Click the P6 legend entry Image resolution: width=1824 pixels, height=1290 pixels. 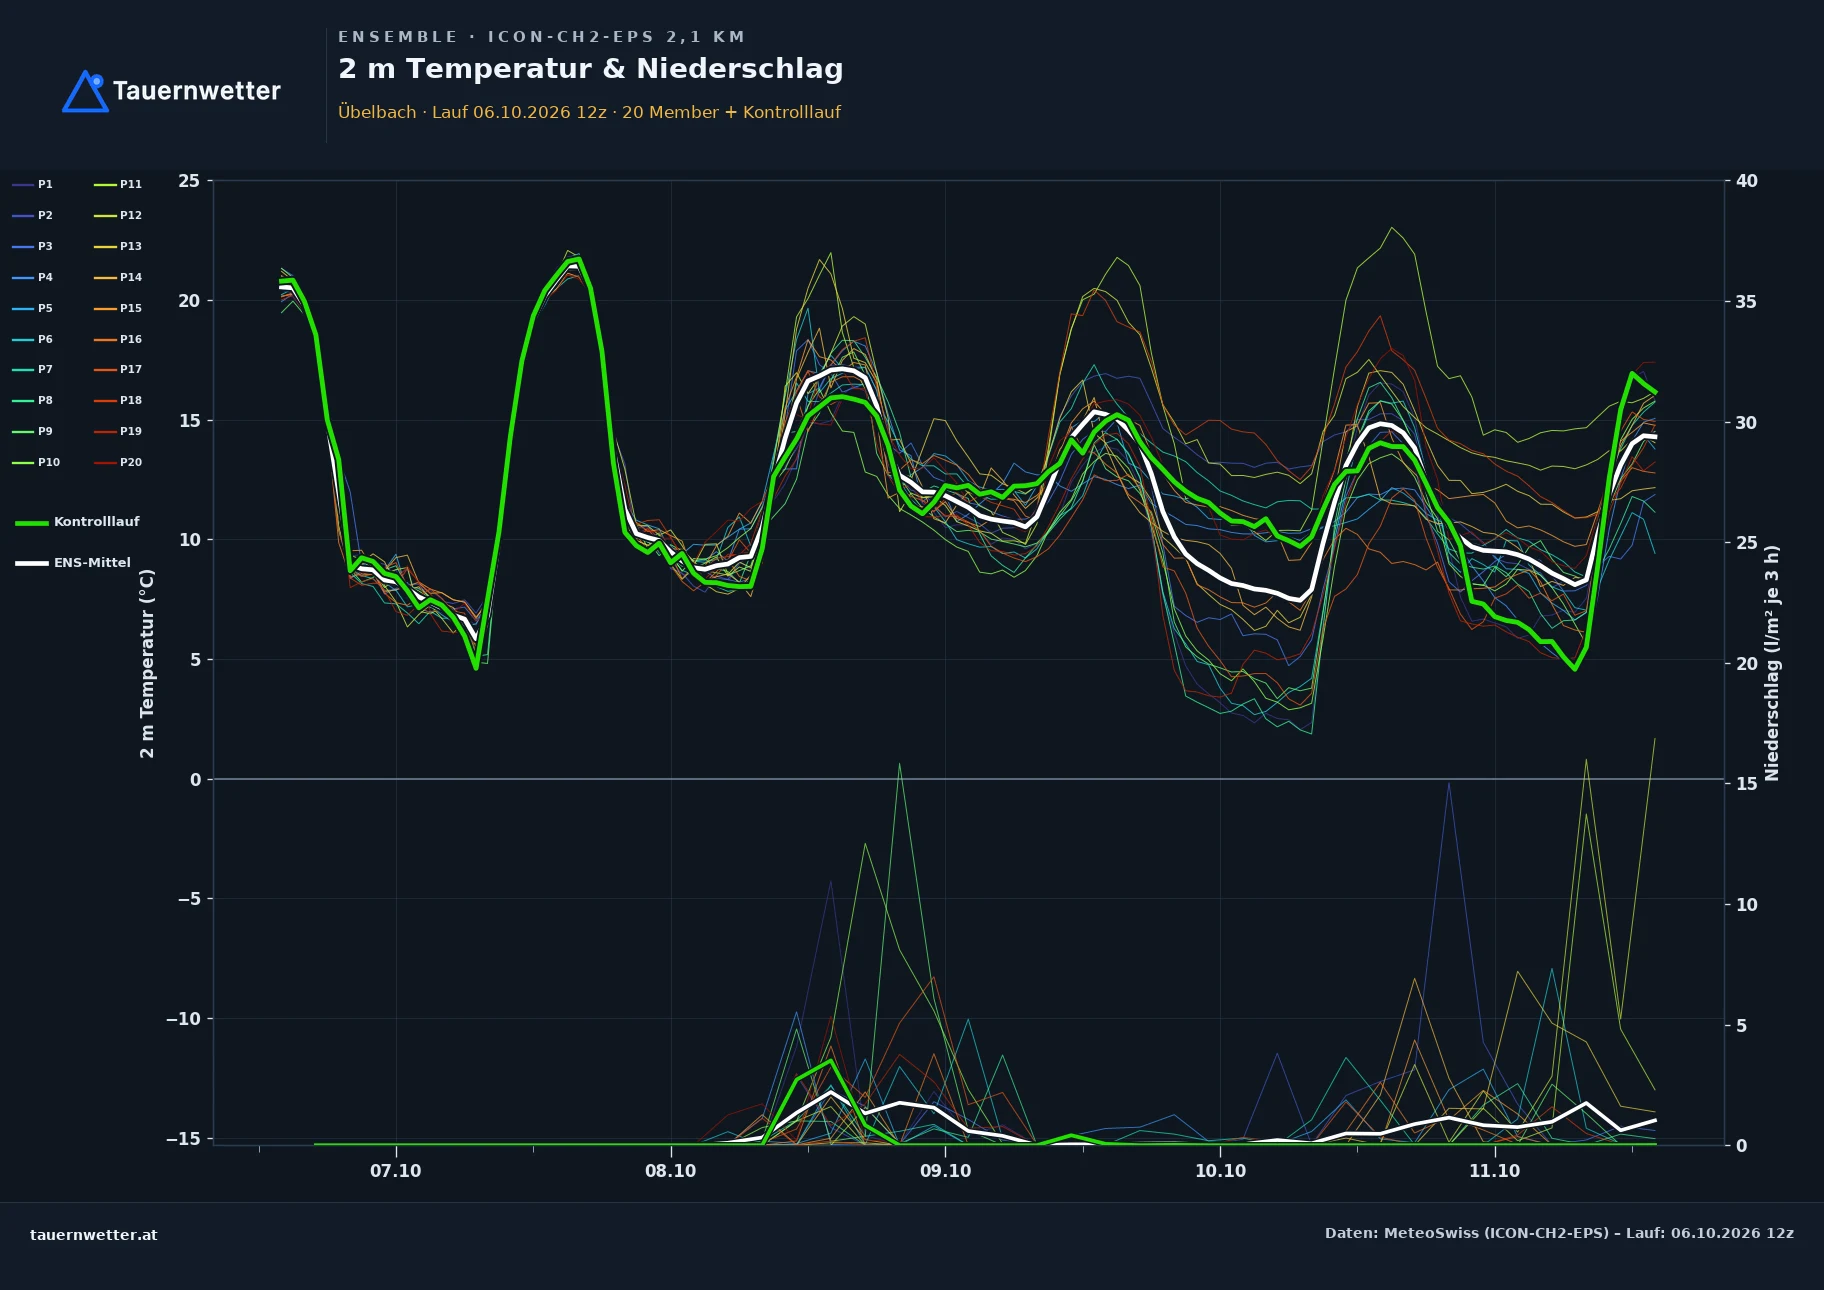click(33, 339)
